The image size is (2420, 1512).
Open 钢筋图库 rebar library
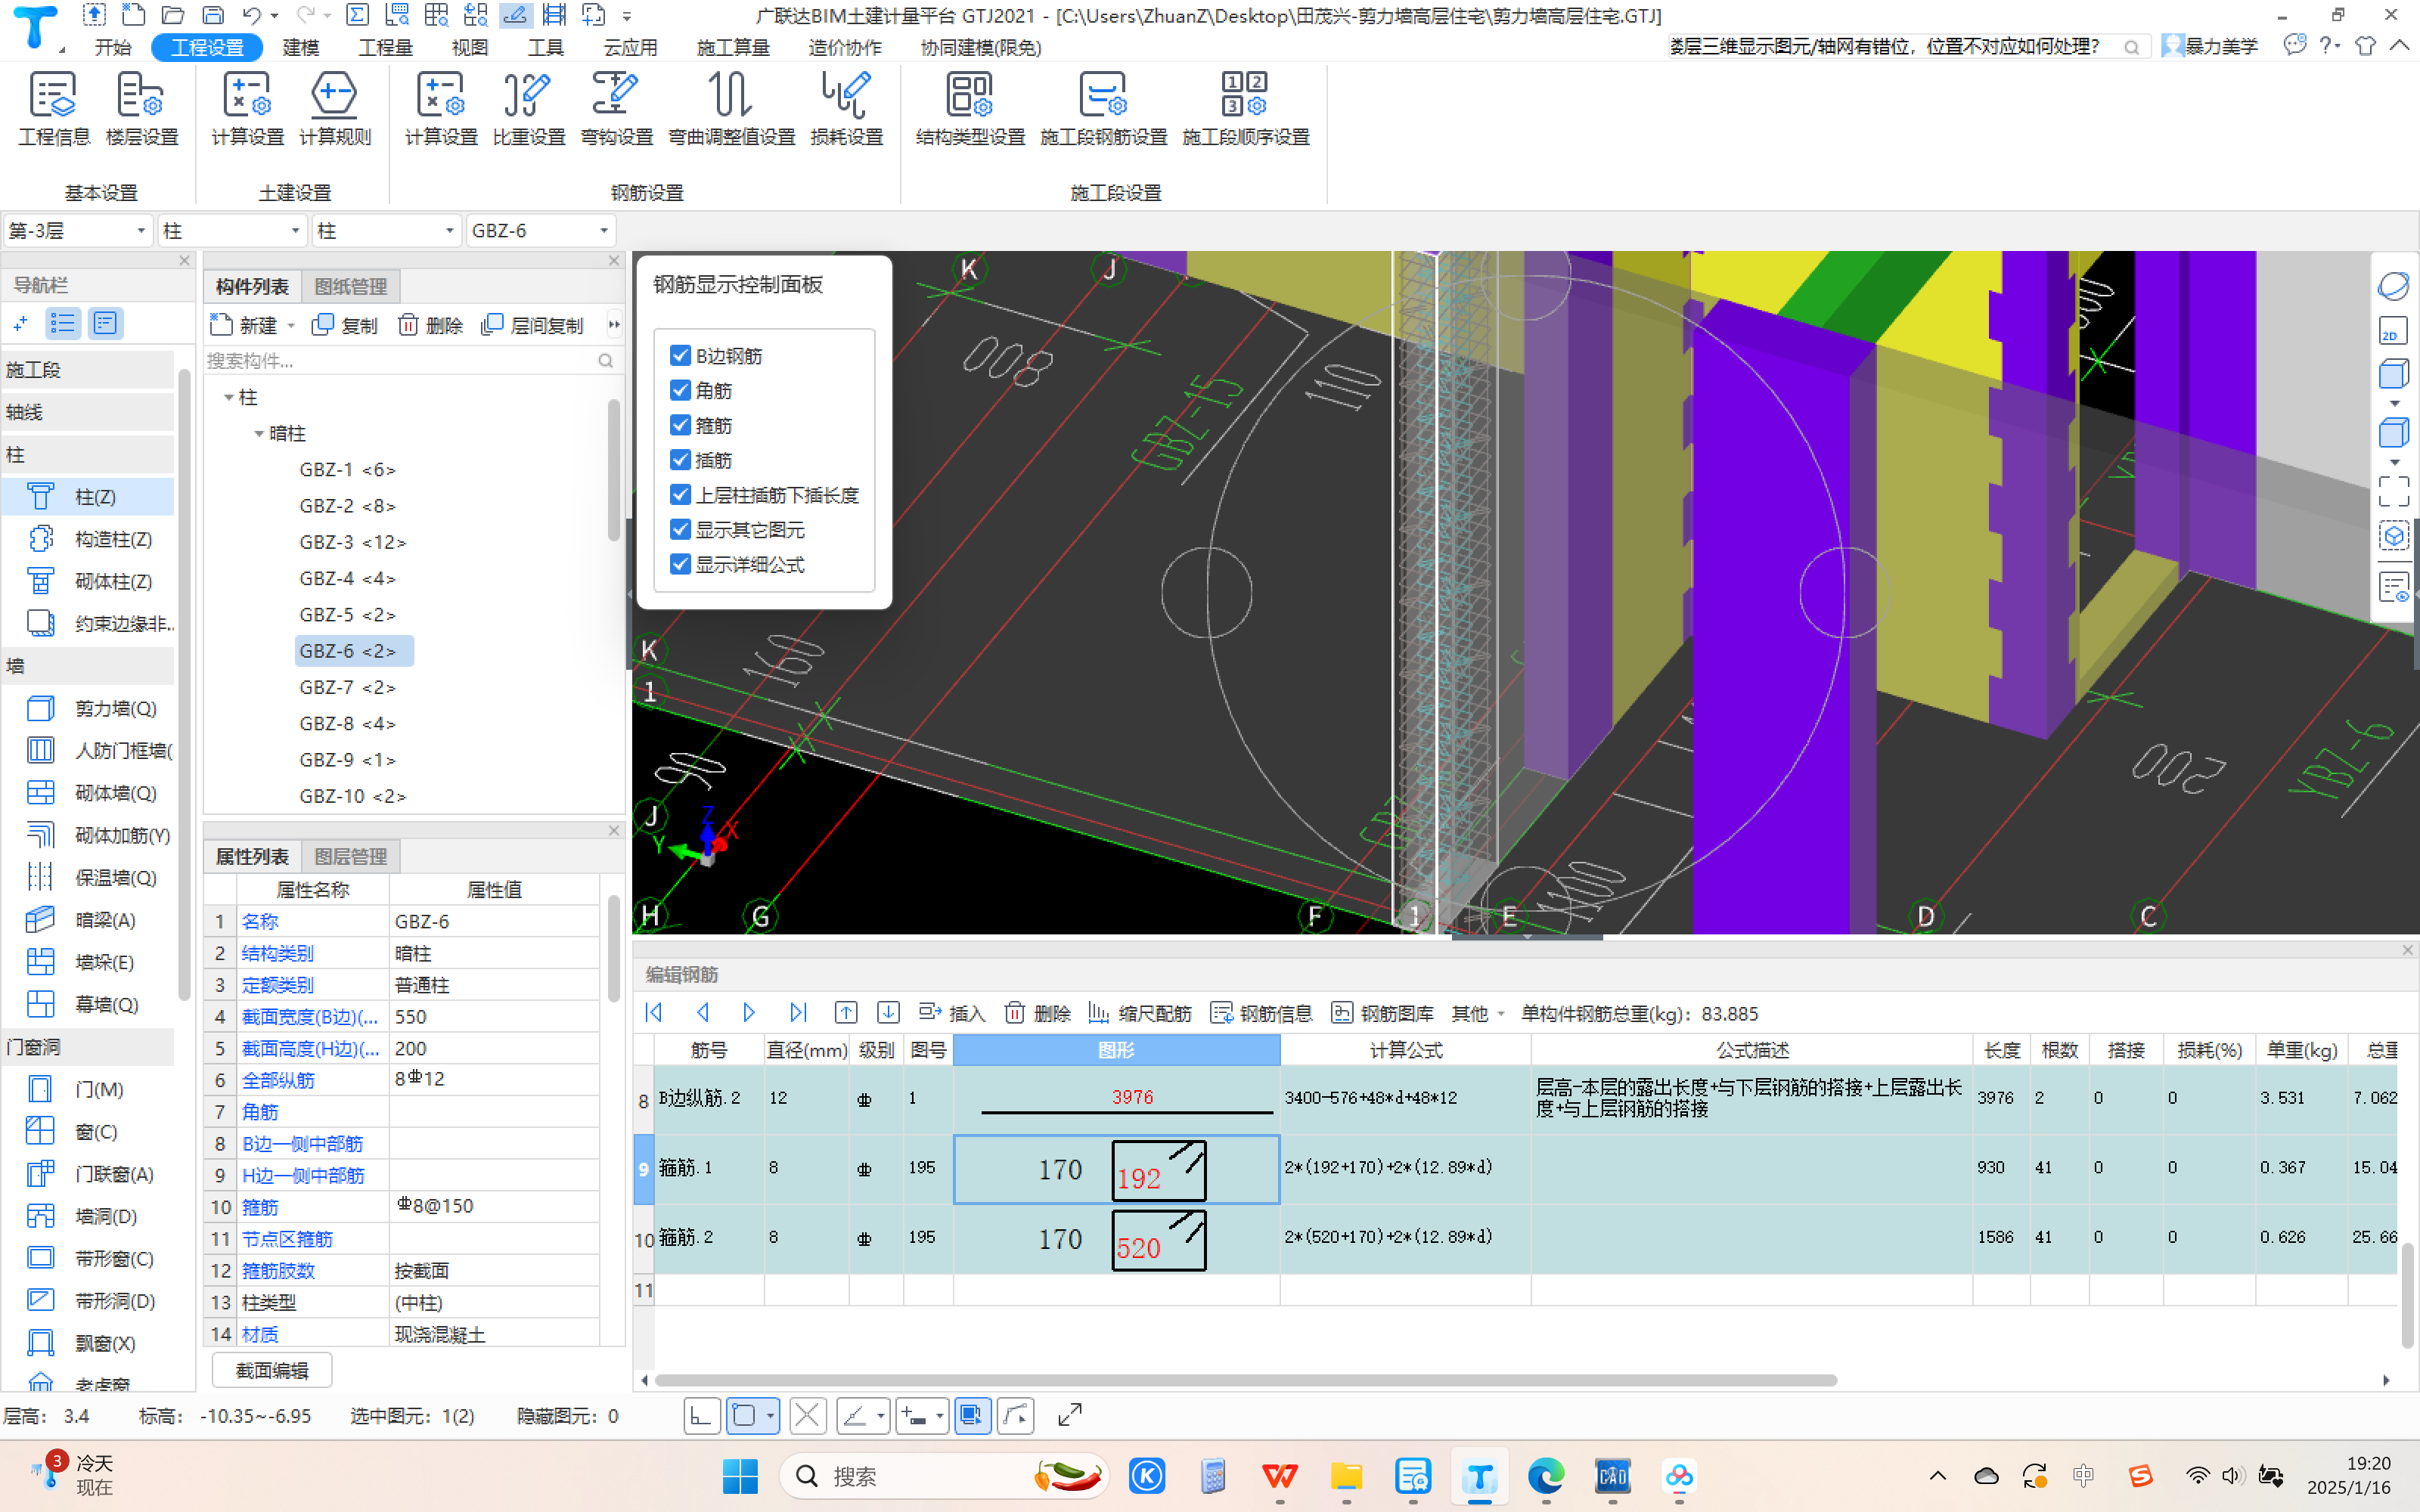1382,1013
